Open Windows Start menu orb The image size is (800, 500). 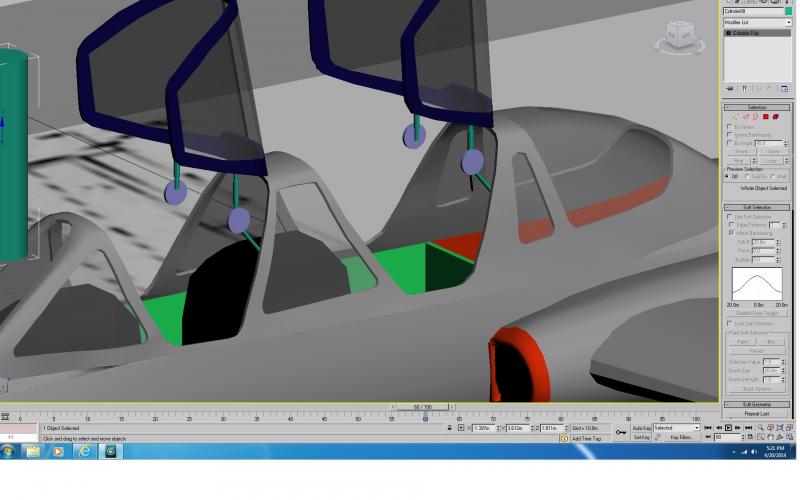click(8, 451)
